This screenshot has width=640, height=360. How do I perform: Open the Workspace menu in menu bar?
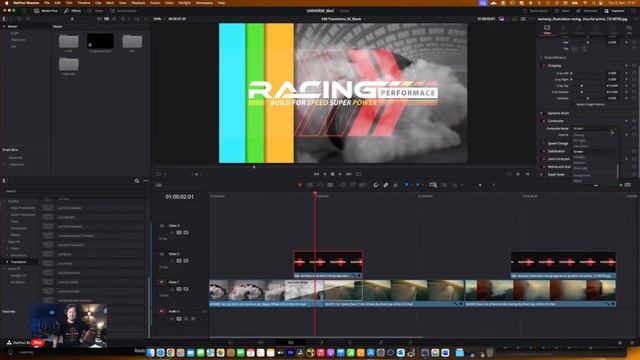coord(205,3)
